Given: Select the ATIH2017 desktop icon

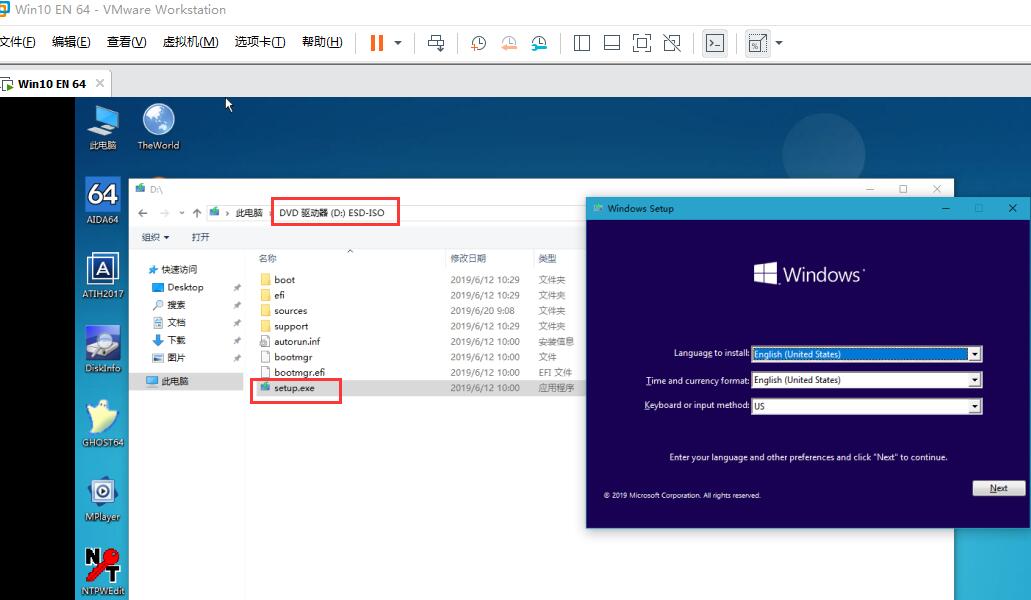Looking at the screenshot, I should tap(103, 275).
